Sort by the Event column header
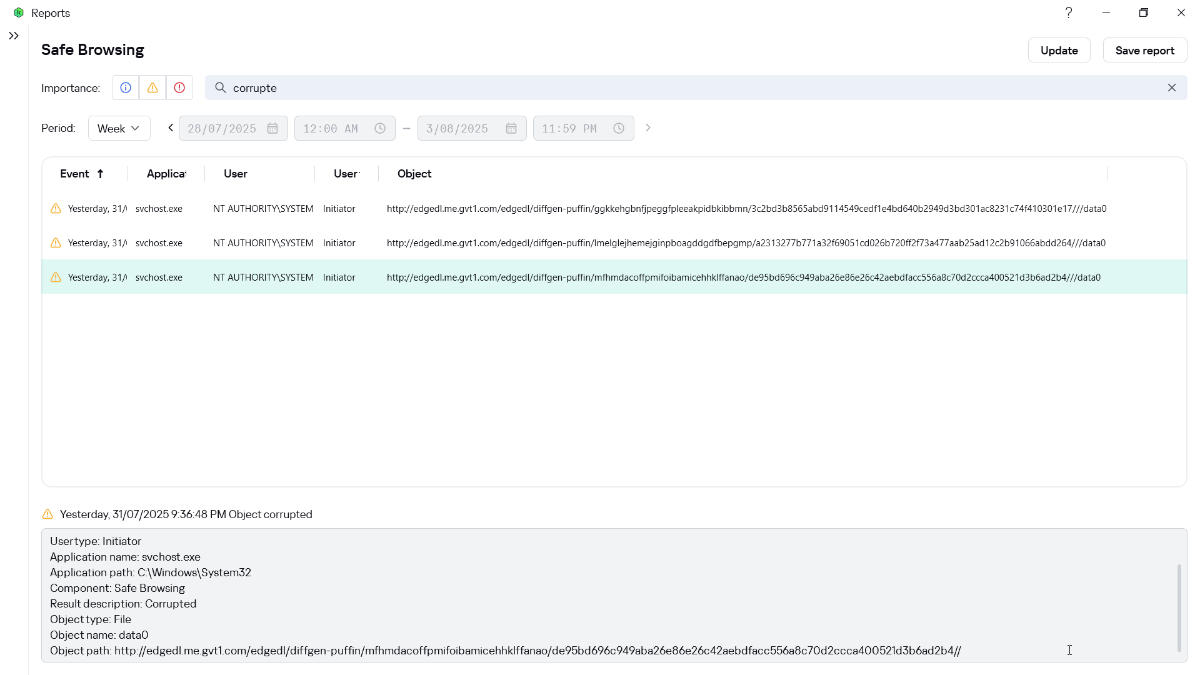 [74, 174]
